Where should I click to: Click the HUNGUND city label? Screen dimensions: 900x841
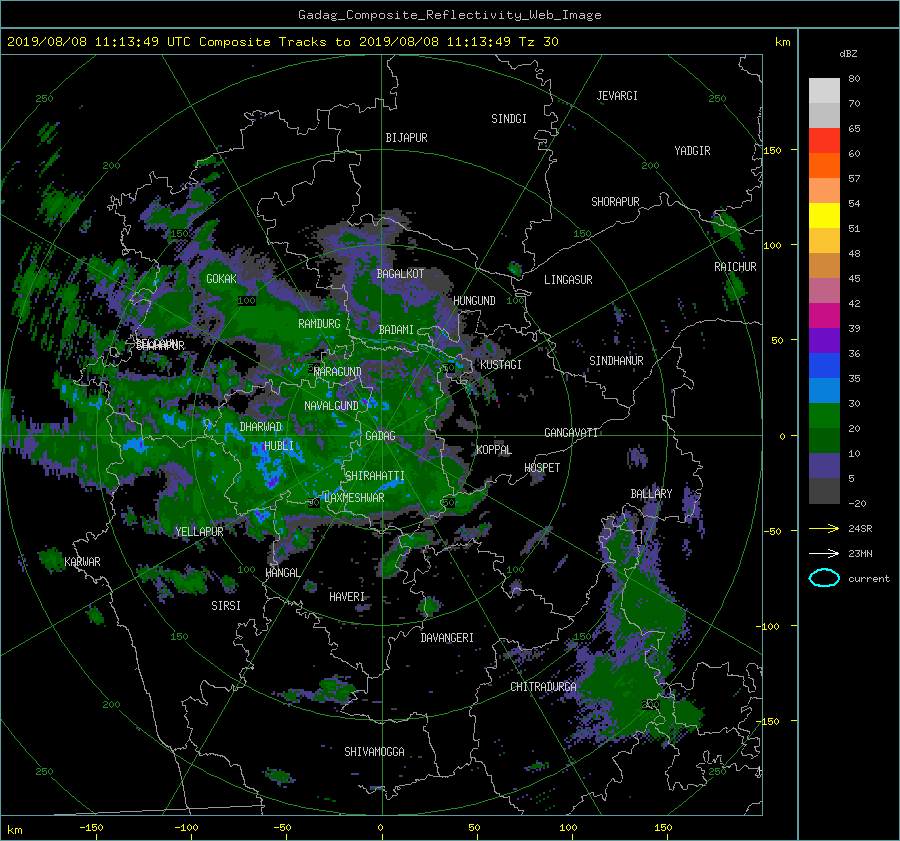(x=474, y=300)
